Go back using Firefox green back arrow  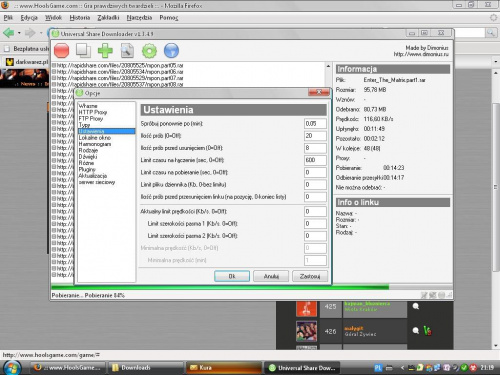pyautogui.click(x=8, y=33)
